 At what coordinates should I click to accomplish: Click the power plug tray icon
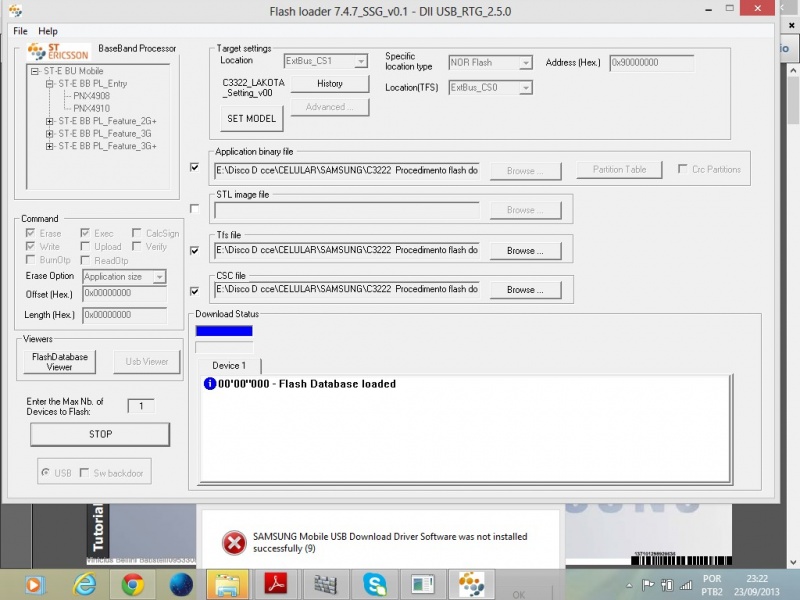coord(667,585)
